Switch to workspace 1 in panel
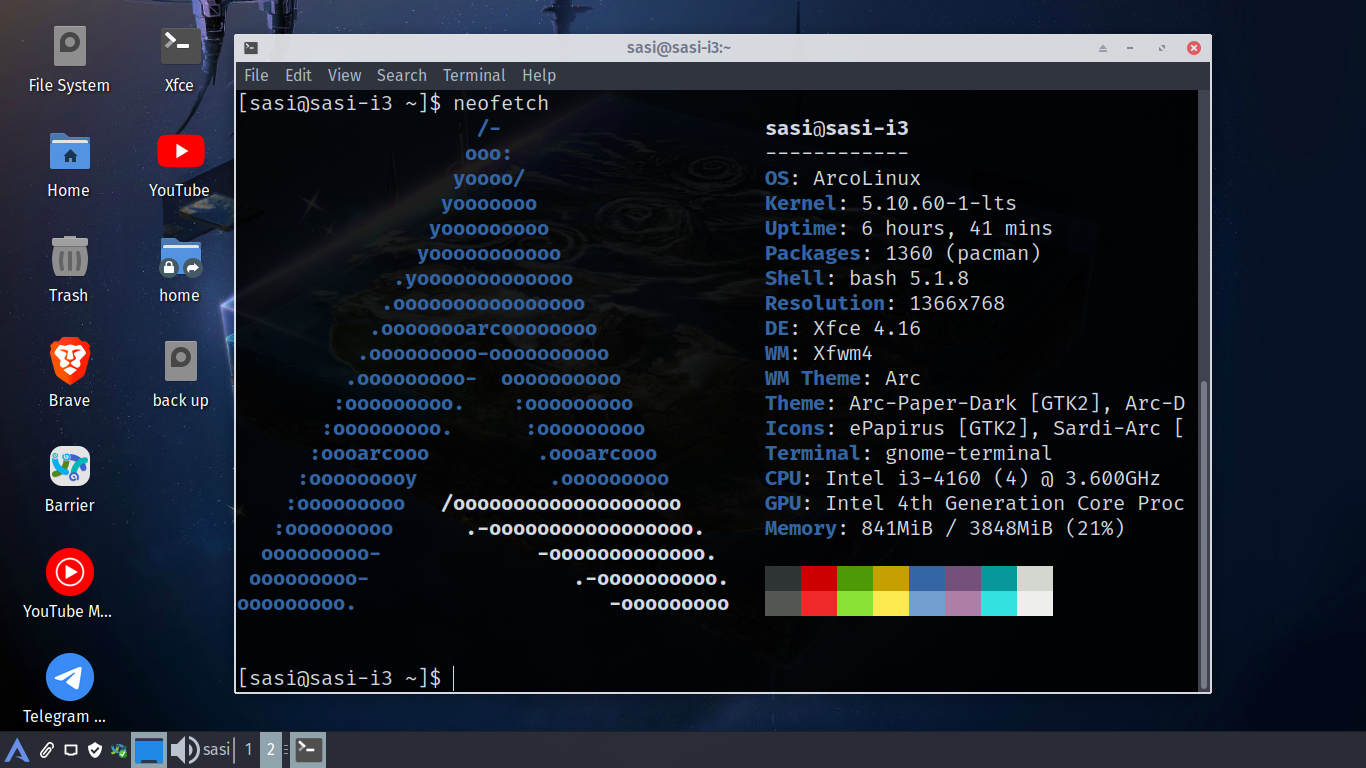 tap(249, 750)
